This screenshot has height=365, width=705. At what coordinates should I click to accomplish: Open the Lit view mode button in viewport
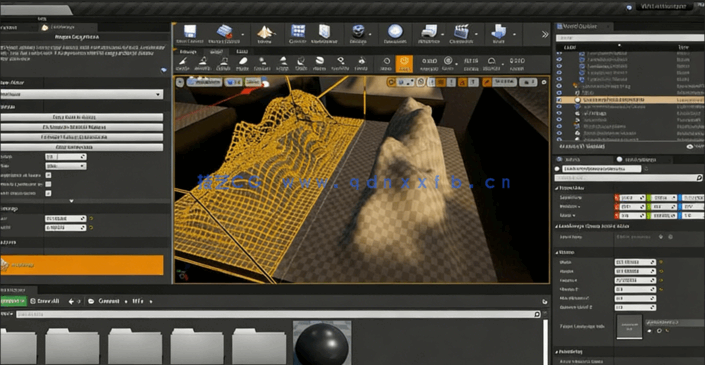pos(233,82)
